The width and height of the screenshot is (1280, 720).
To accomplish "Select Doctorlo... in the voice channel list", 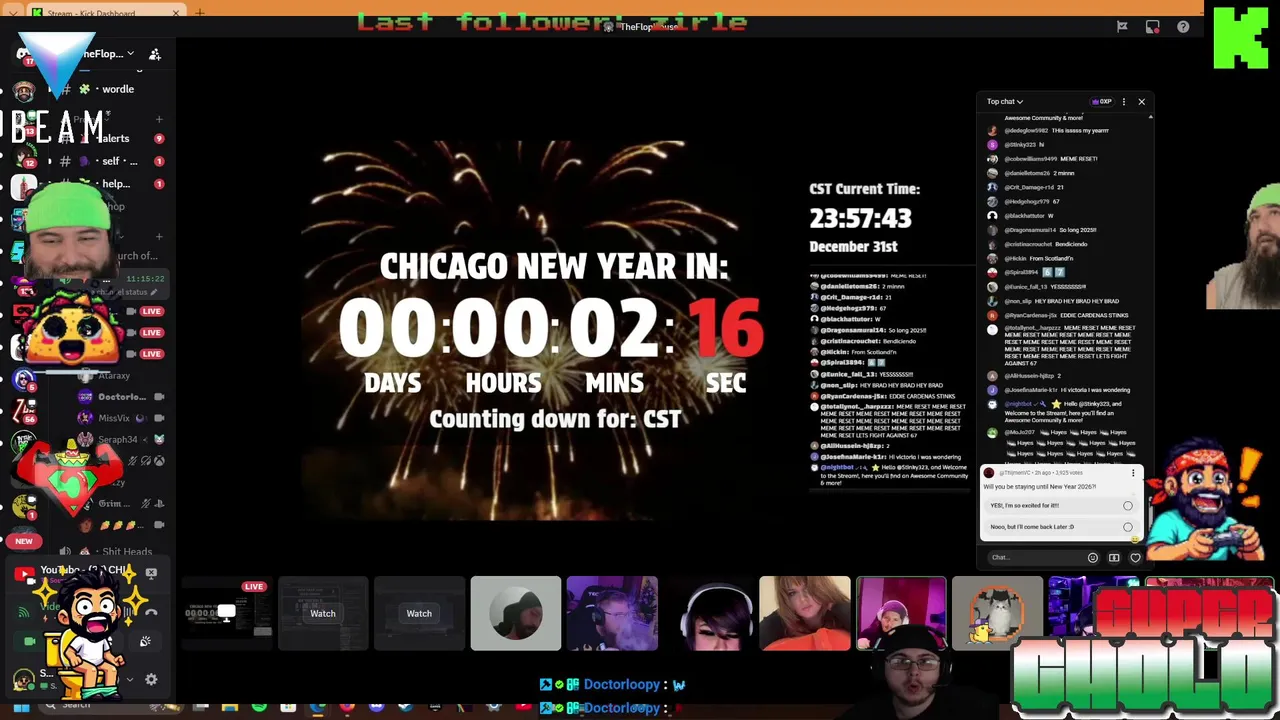I will tap(121, 397).
